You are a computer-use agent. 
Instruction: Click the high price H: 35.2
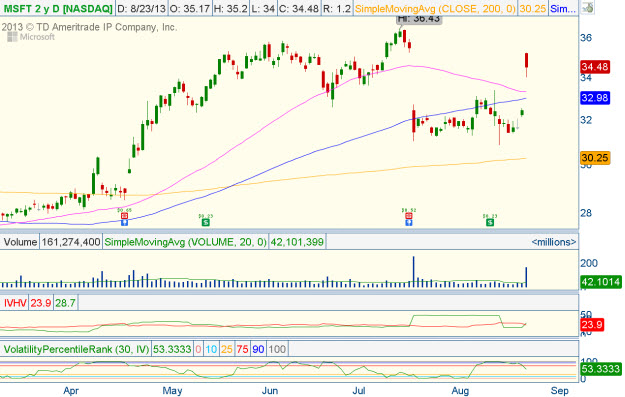231,8
